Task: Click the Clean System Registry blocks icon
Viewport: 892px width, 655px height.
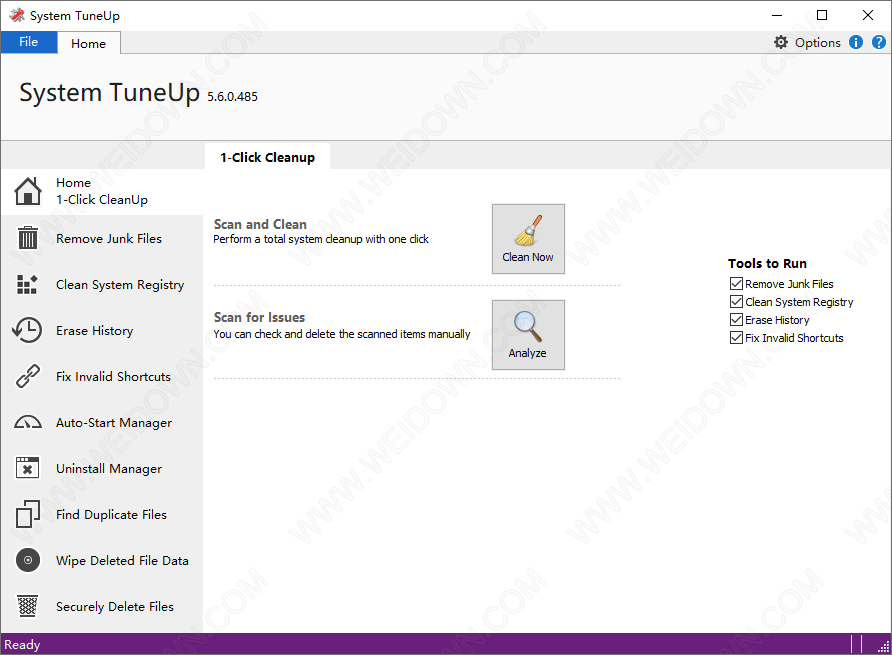Action: (27, 284)
